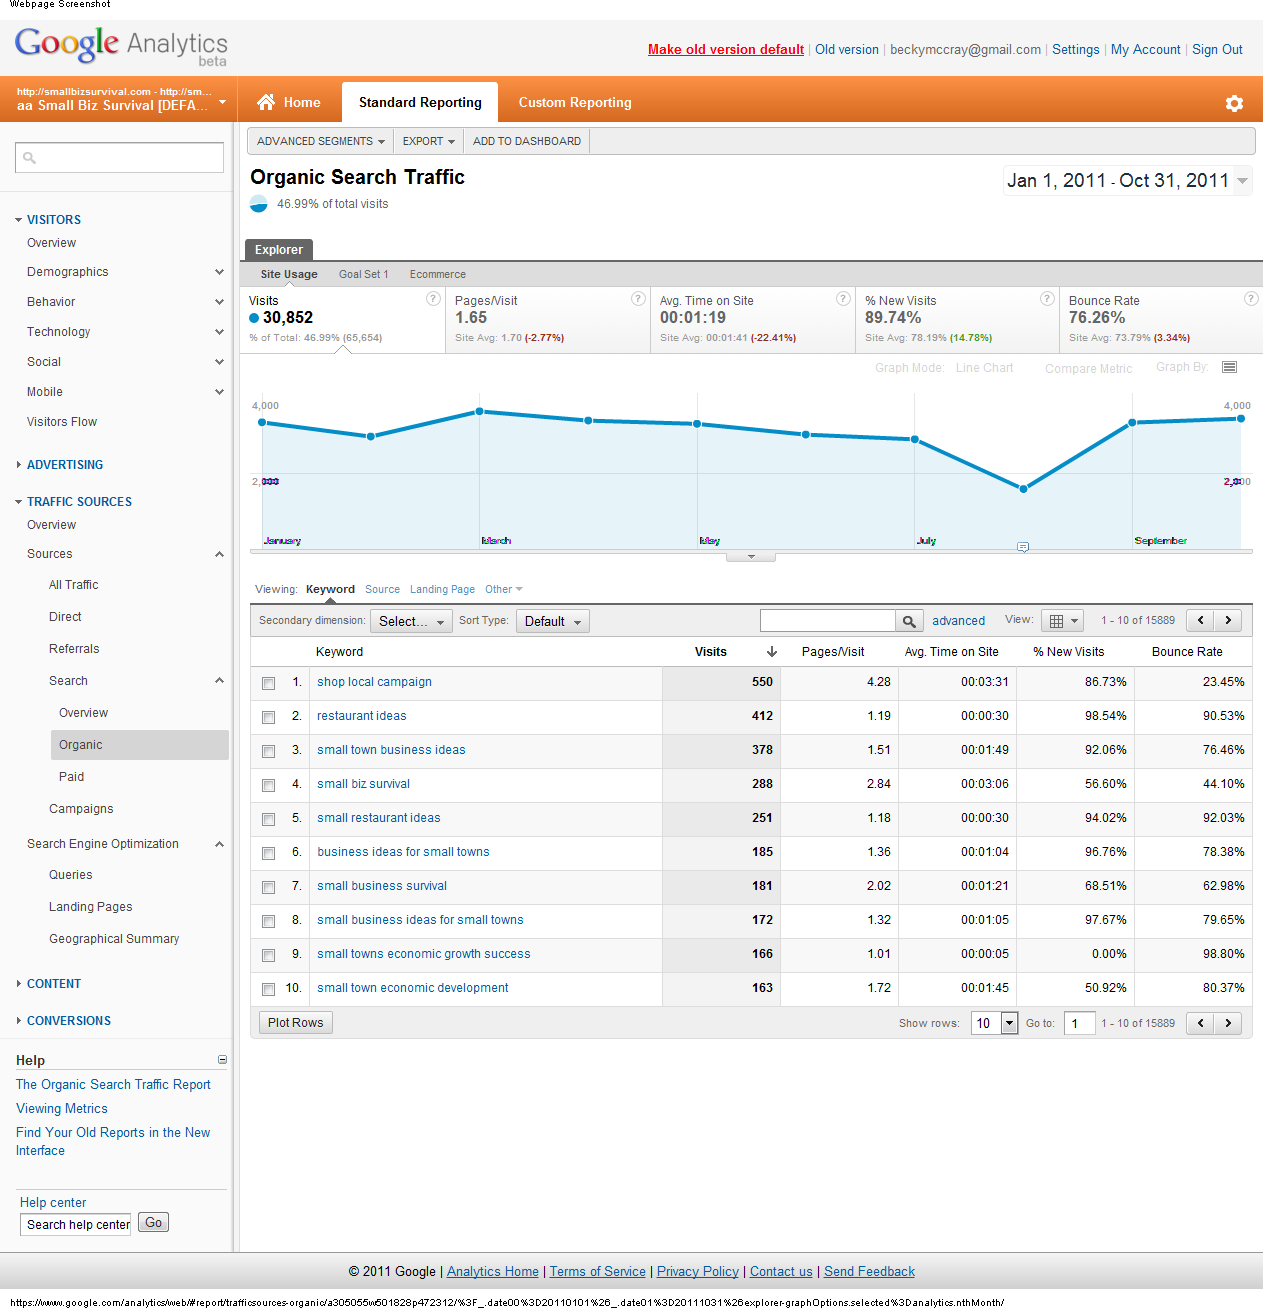Expand the Secondary dimension Select dropdown
This screenshot has height=1309, width=1263.
coord(411,621)
